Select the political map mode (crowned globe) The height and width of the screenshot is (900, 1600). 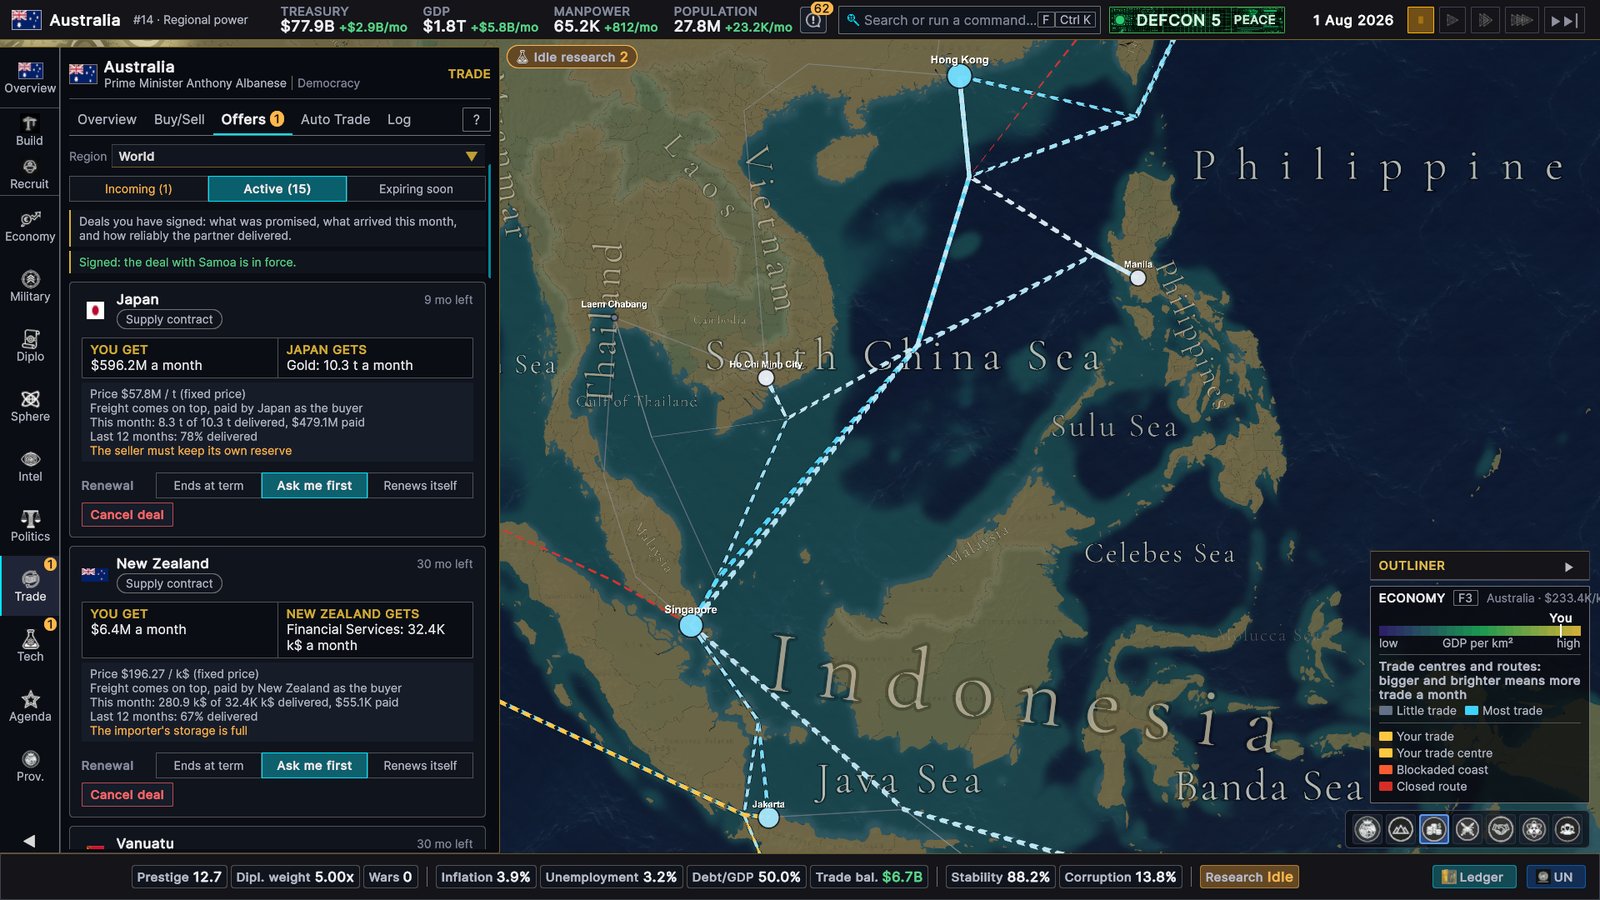click(x=1367, y=829)
